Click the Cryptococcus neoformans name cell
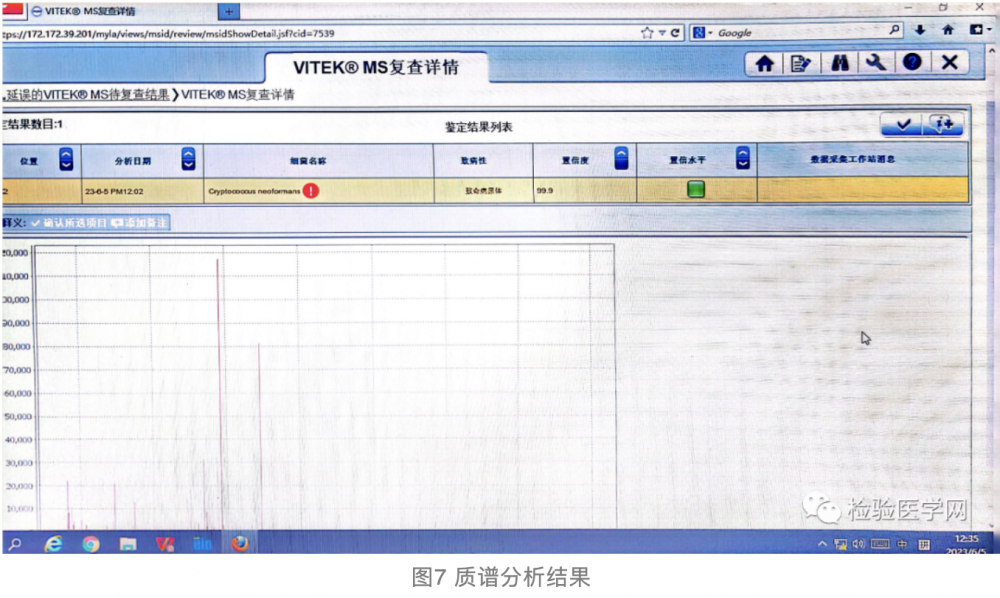1000x598 pixels. click(318, 191)
